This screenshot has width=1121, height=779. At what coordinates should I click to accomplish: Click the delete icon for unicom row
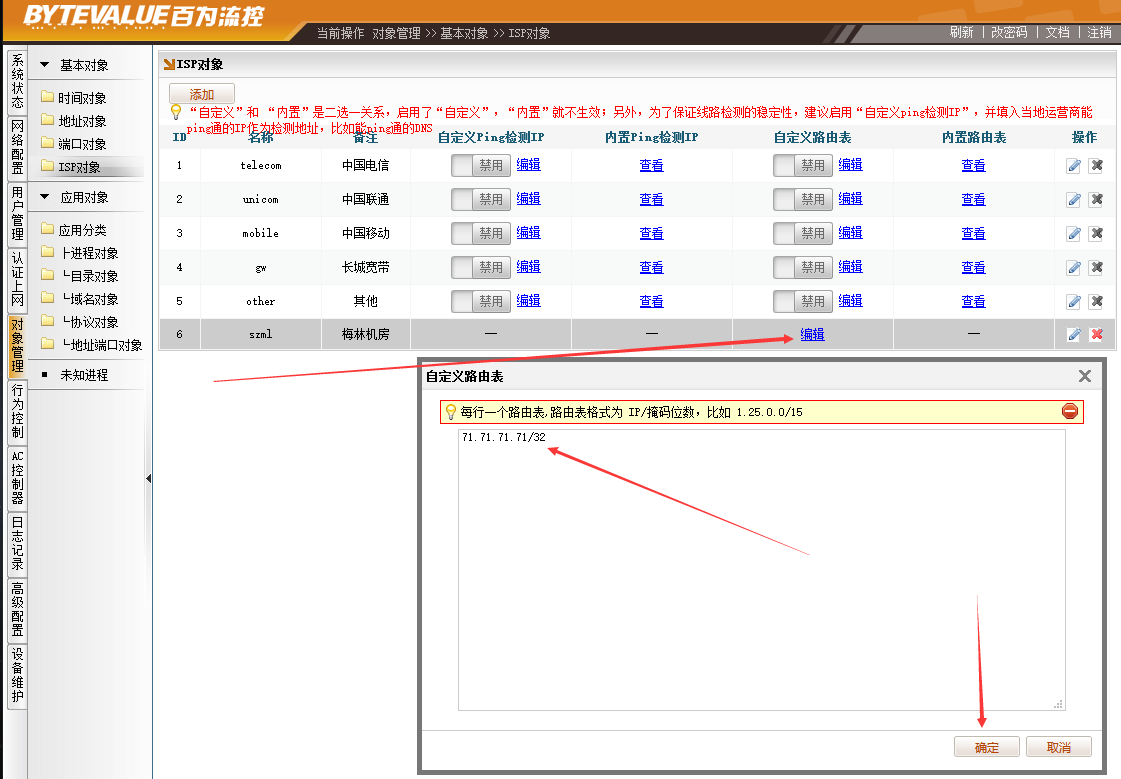click(1096, 200)
